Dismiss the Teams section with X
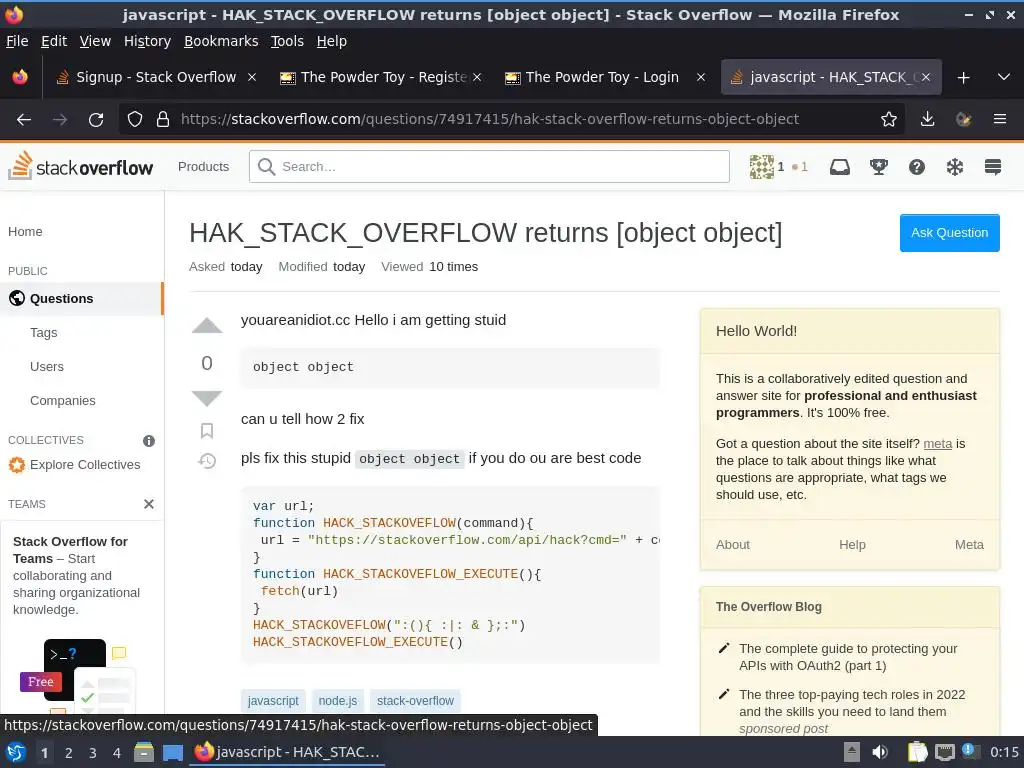 click(149, 504)
